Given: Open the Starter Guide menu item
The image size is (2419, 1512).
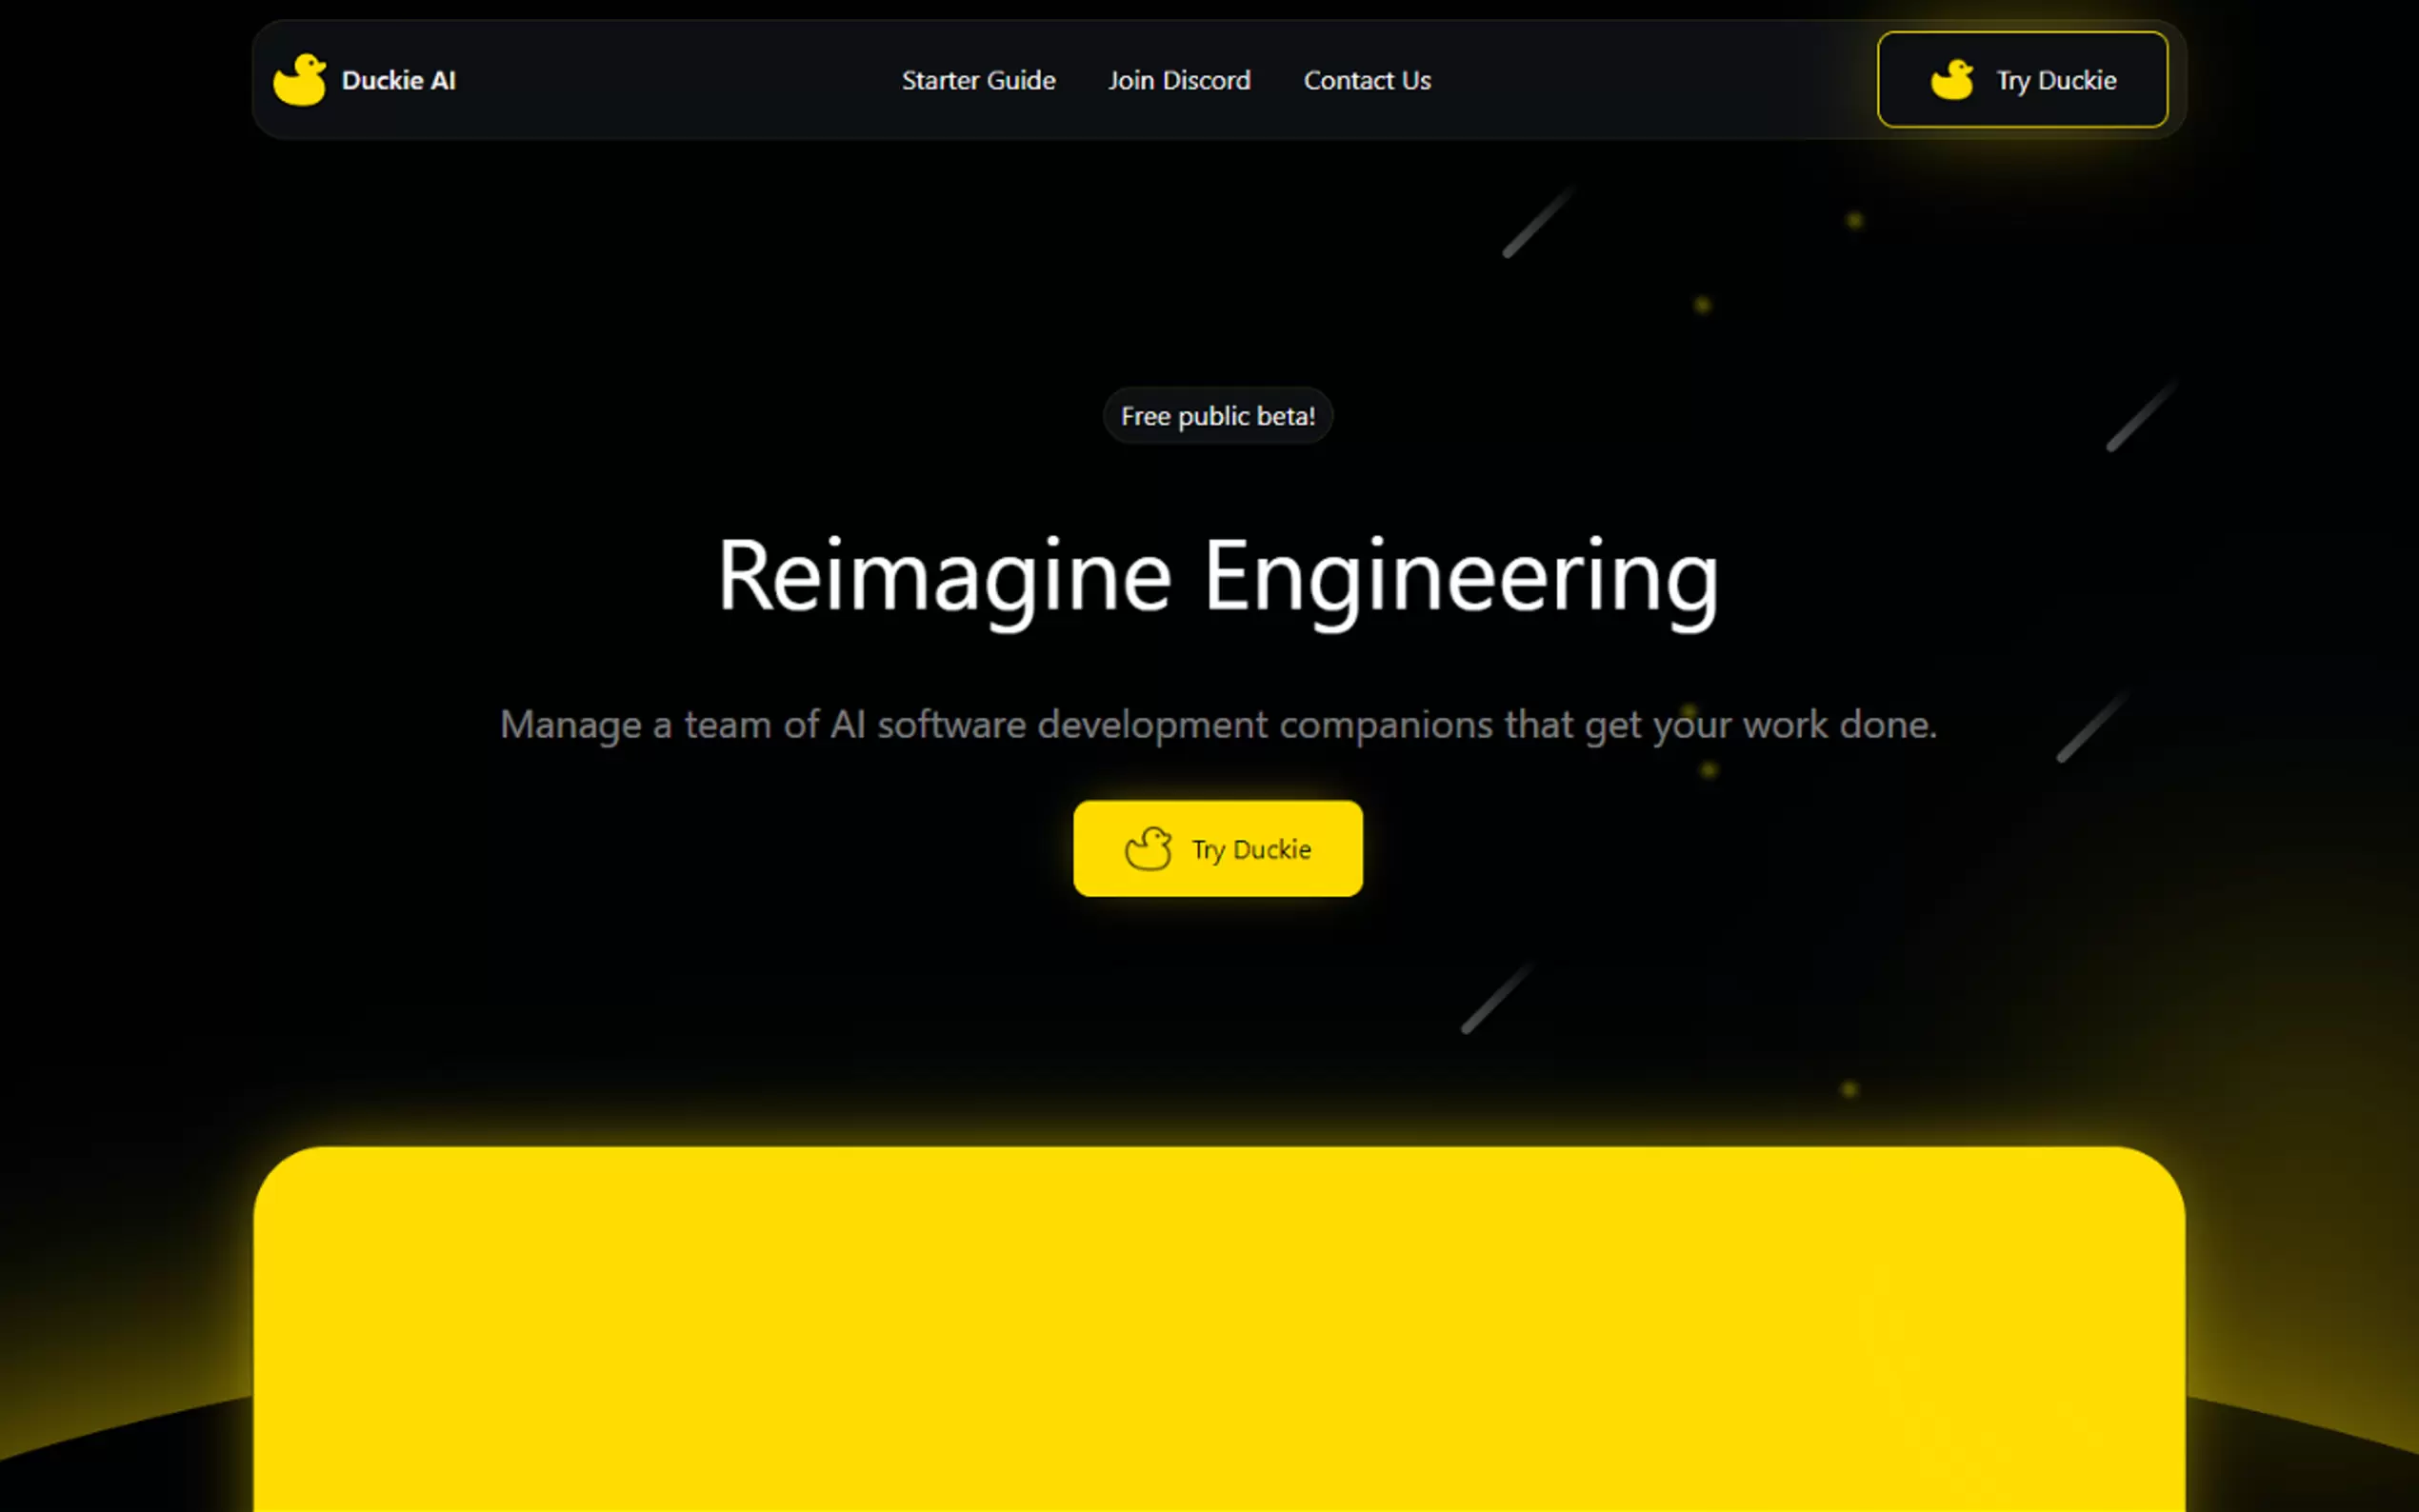Looking at the screenshot, I should 978,80.
